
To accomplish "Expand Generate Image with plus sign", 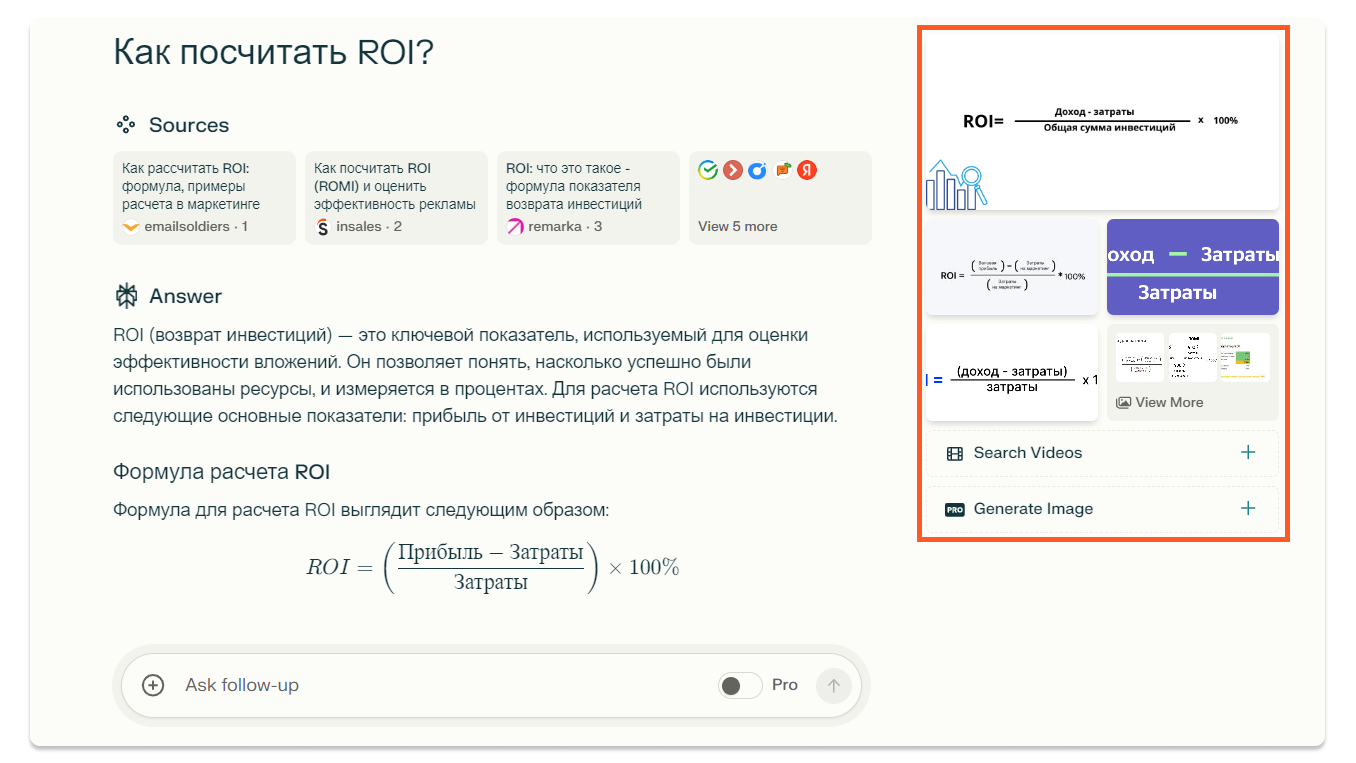I will tap(1248, 509).
